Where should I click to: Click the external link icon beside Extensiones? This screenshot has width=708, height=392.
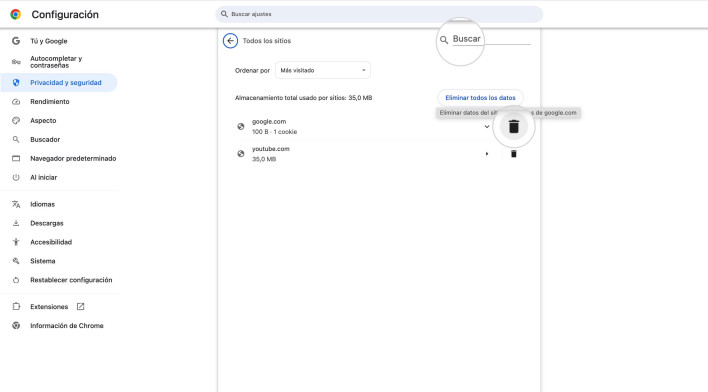(x=80, y=307)
